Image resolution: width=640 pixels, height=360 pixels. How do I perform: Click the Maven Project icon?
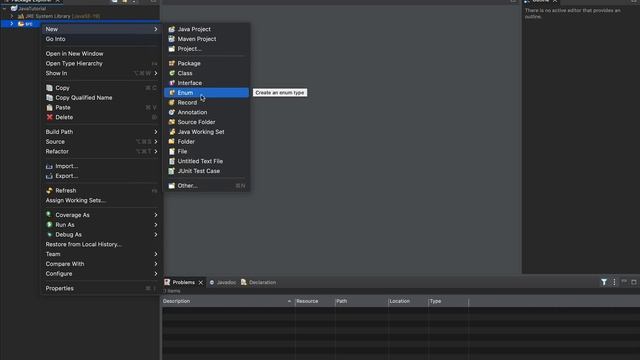coord(172,39)
